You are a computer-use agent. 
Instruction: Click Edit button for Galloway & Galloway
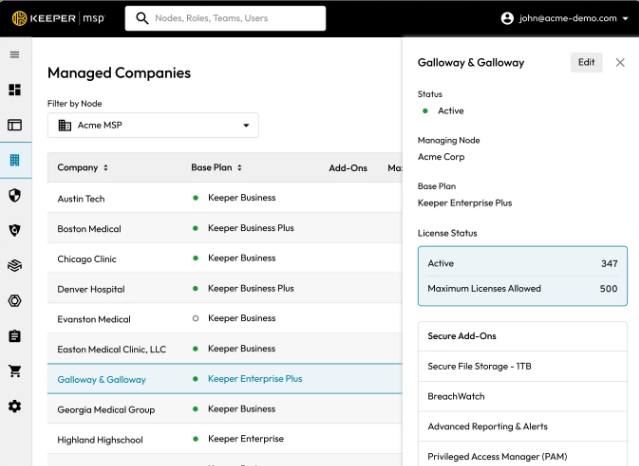586,62
